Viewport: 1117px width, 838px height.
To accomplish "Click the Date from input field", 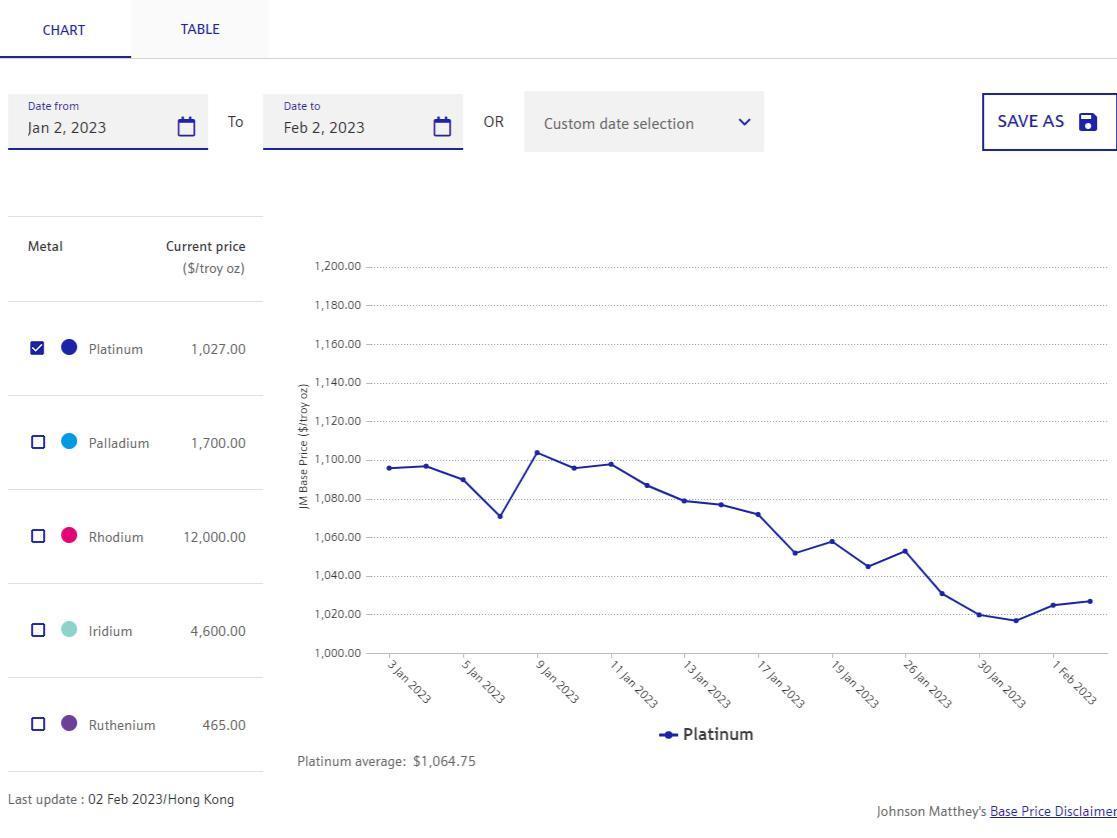I will [95, 127].
